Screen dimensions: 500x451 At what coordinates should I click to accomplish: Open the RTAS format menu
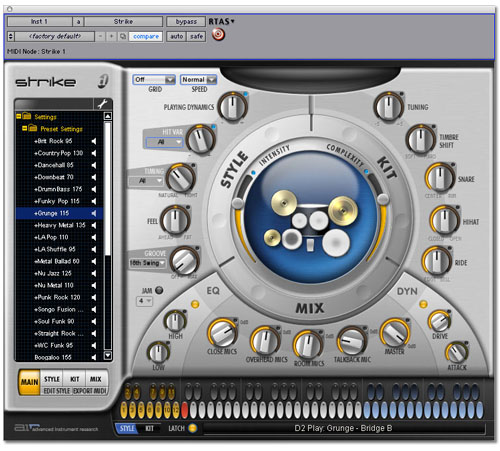click(x=221, y=22)
